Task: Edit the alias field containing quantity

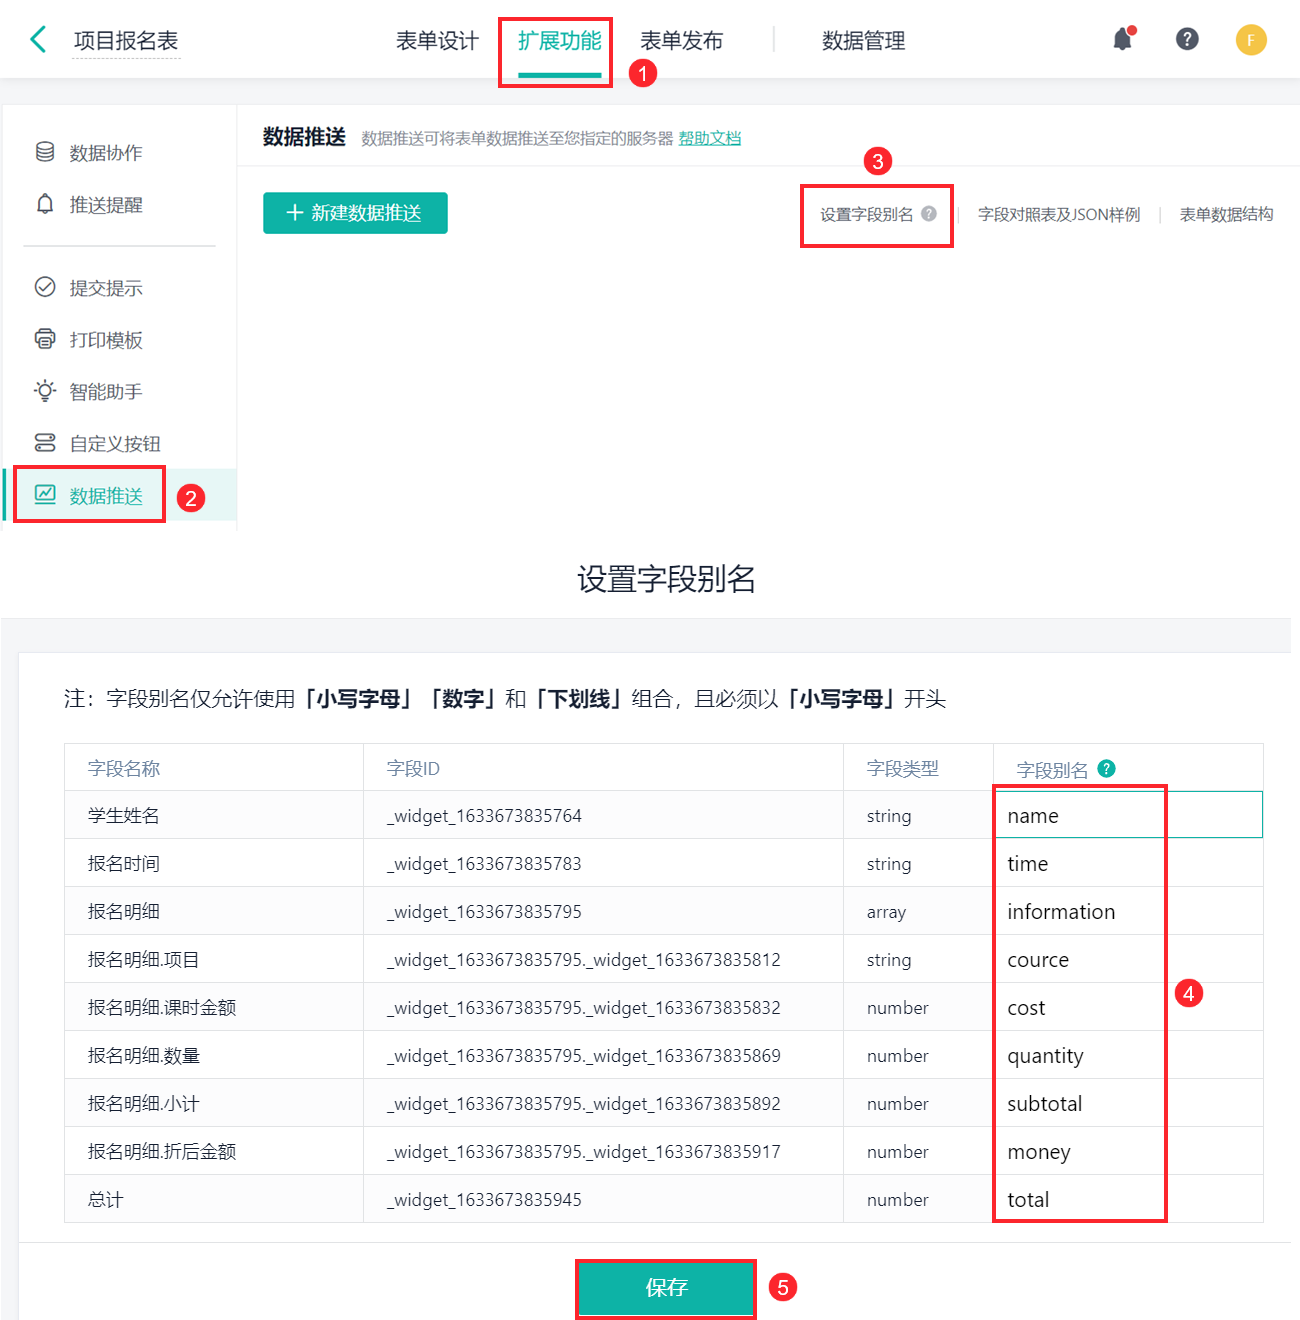Action: (1128, 1055)
